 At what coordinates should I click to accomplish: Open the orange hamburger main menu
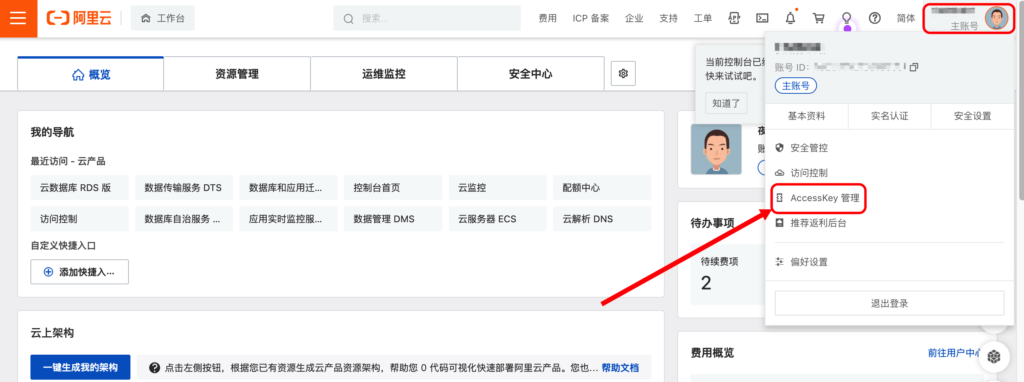(x=18, y=18)
